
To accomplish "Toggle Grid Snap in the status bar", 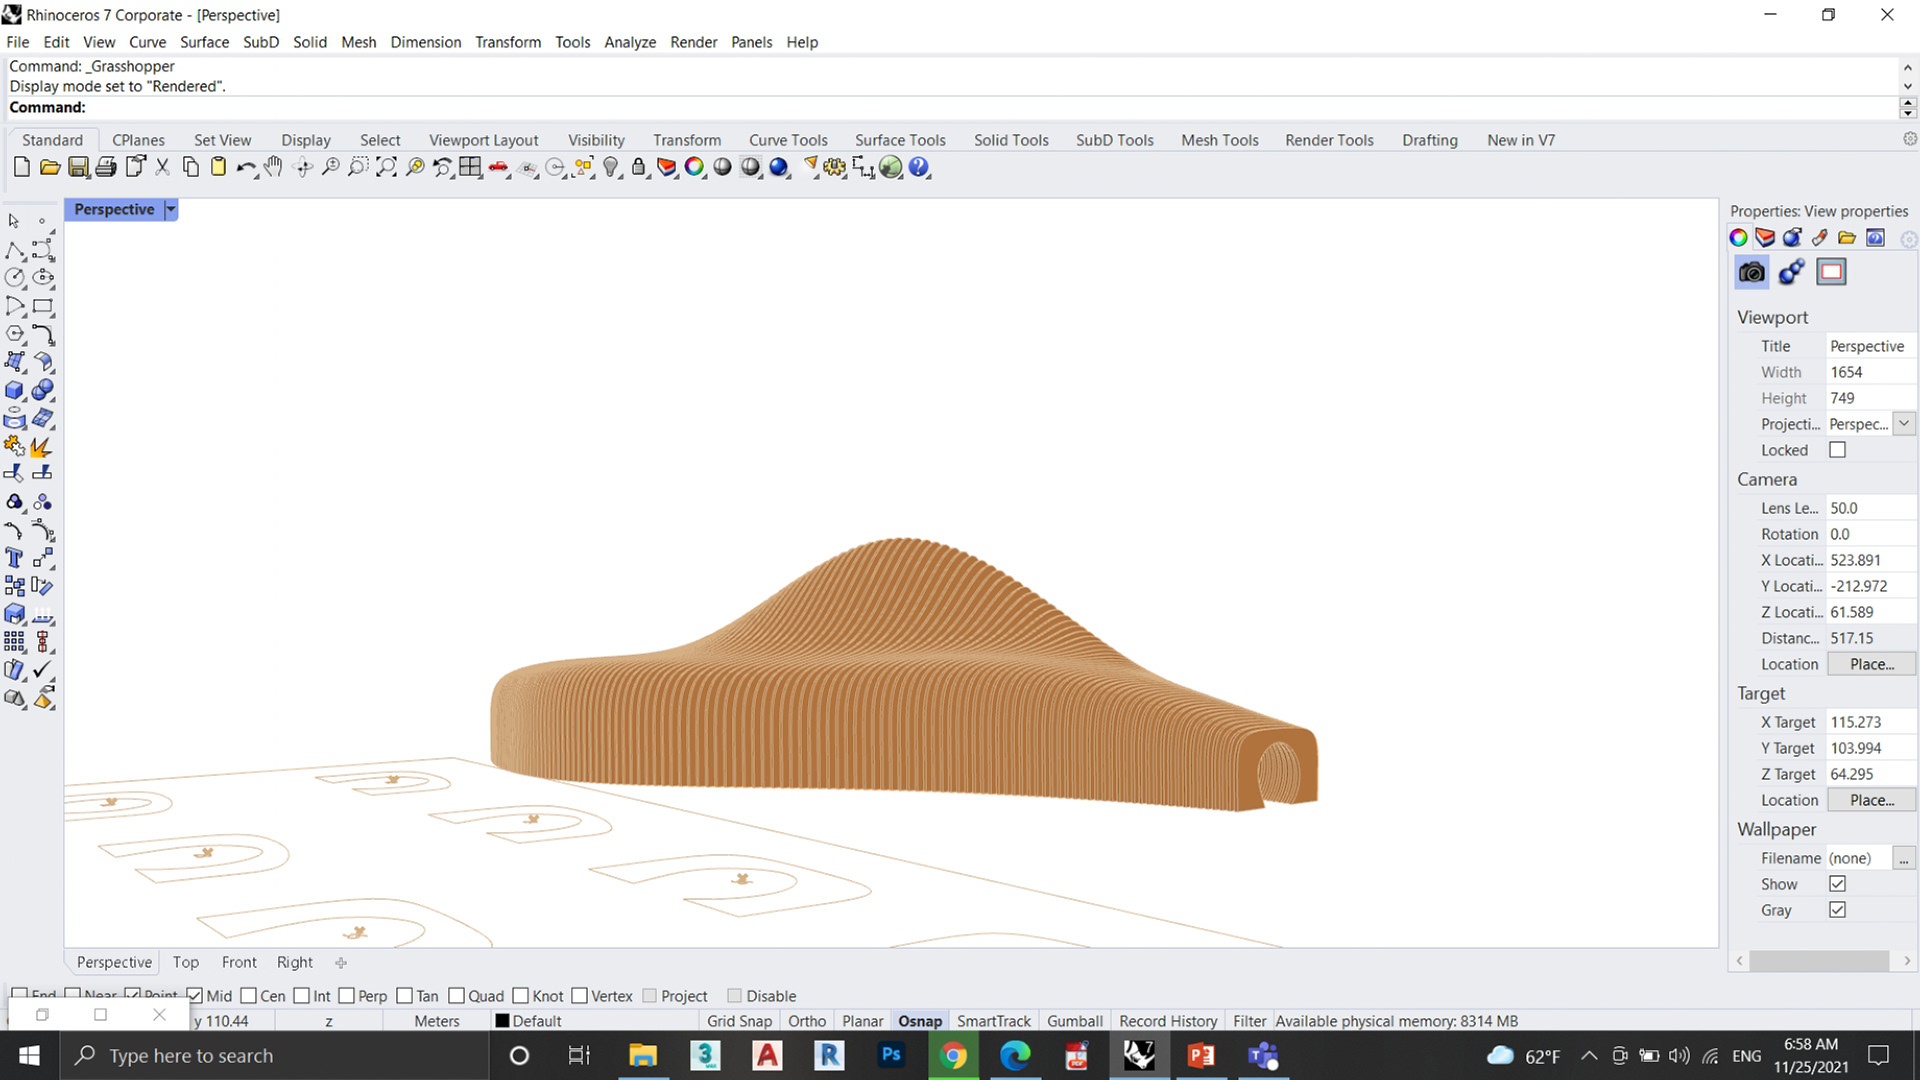I will 739,1020.
